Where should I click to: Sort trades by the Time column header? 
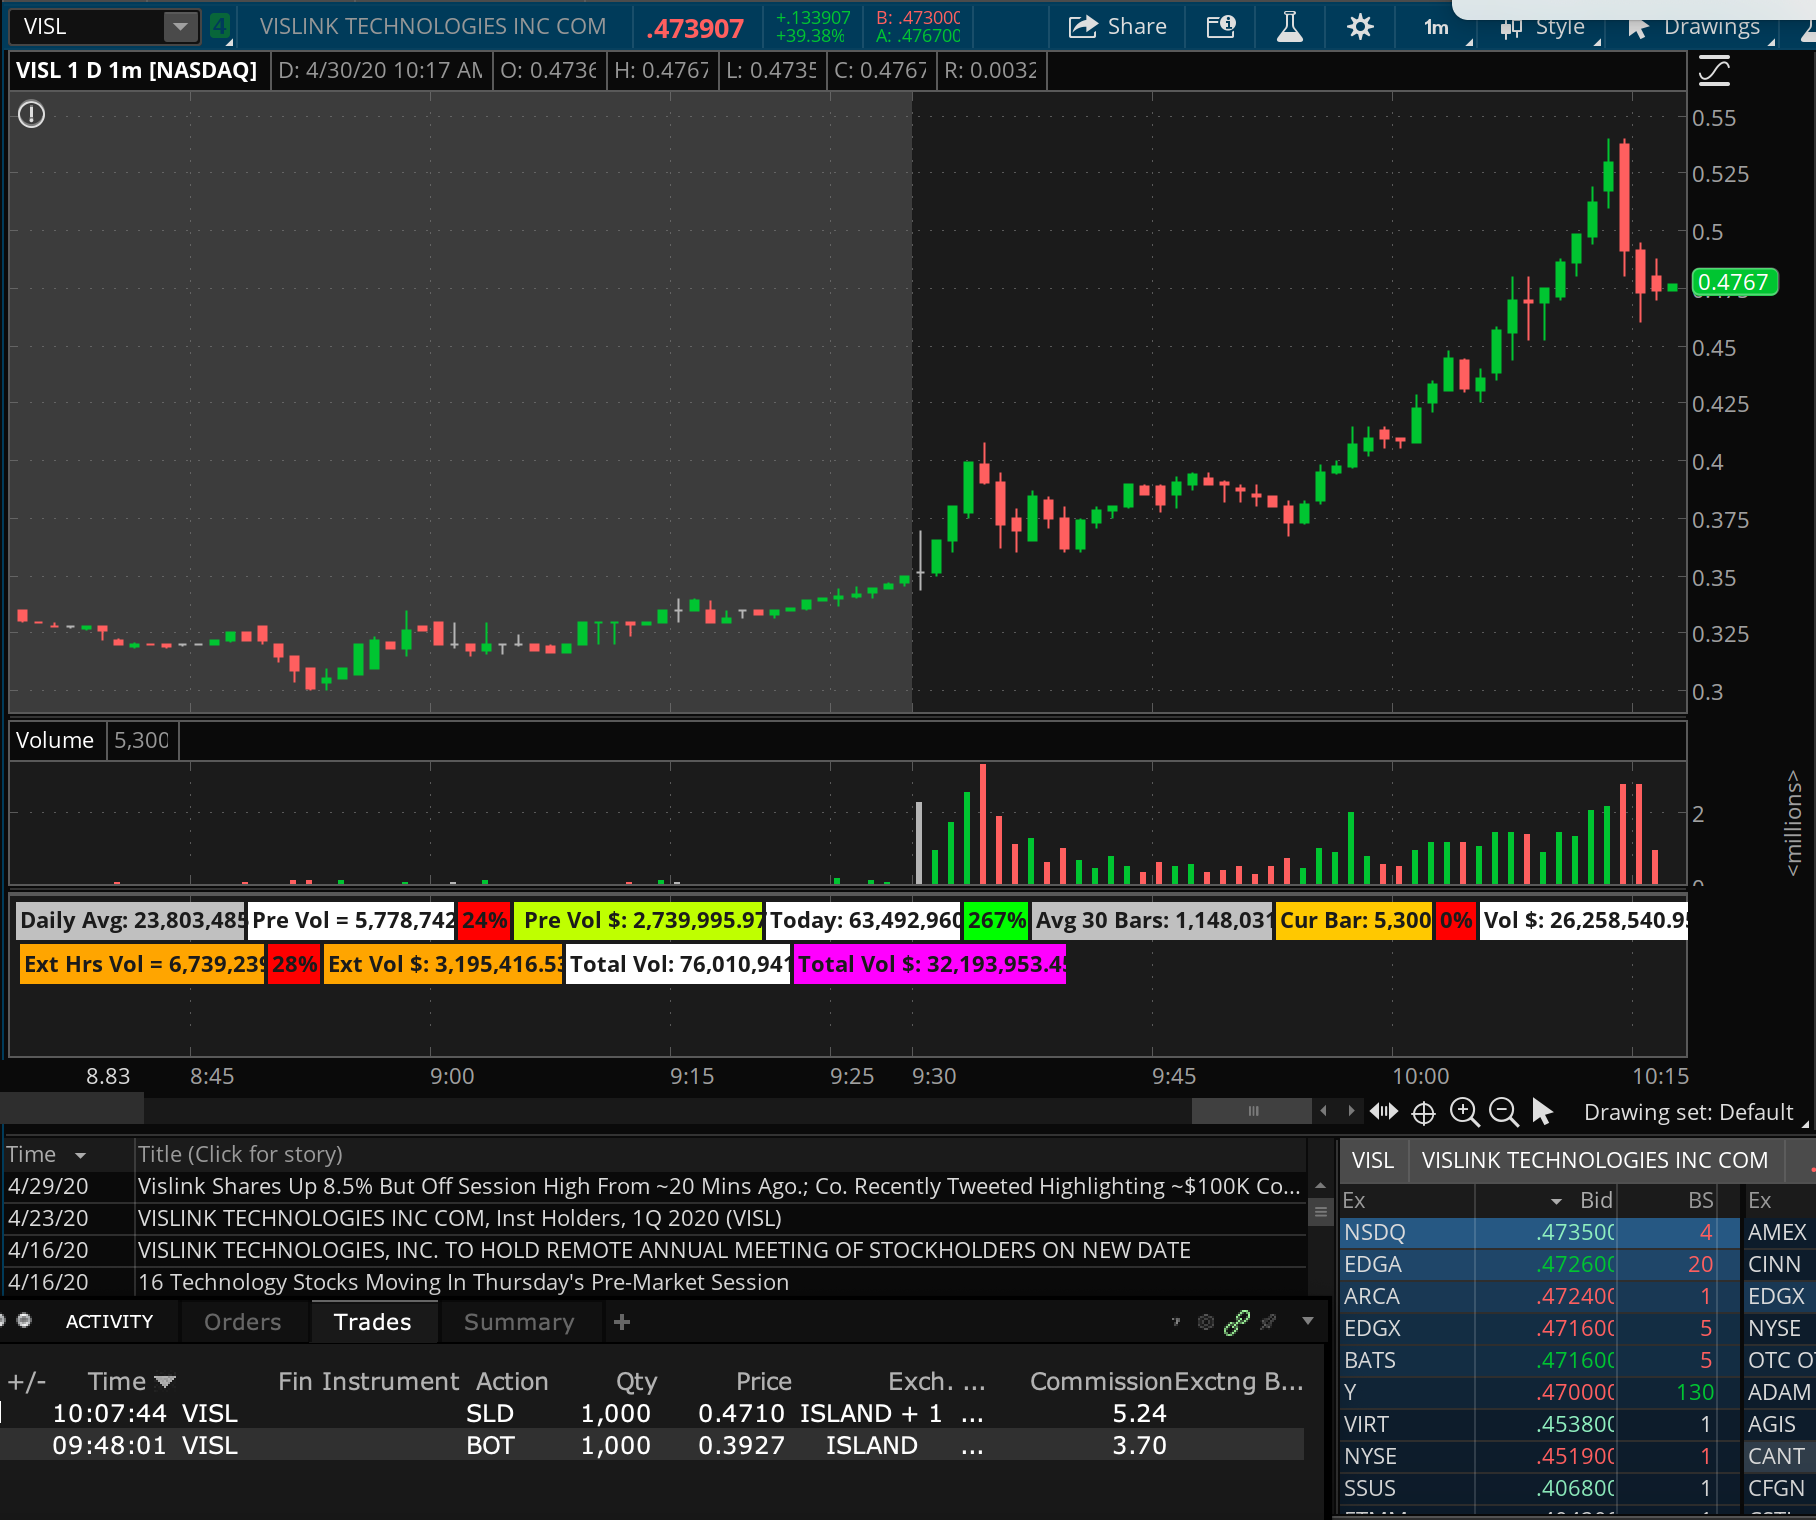(x=131, y=1381)
